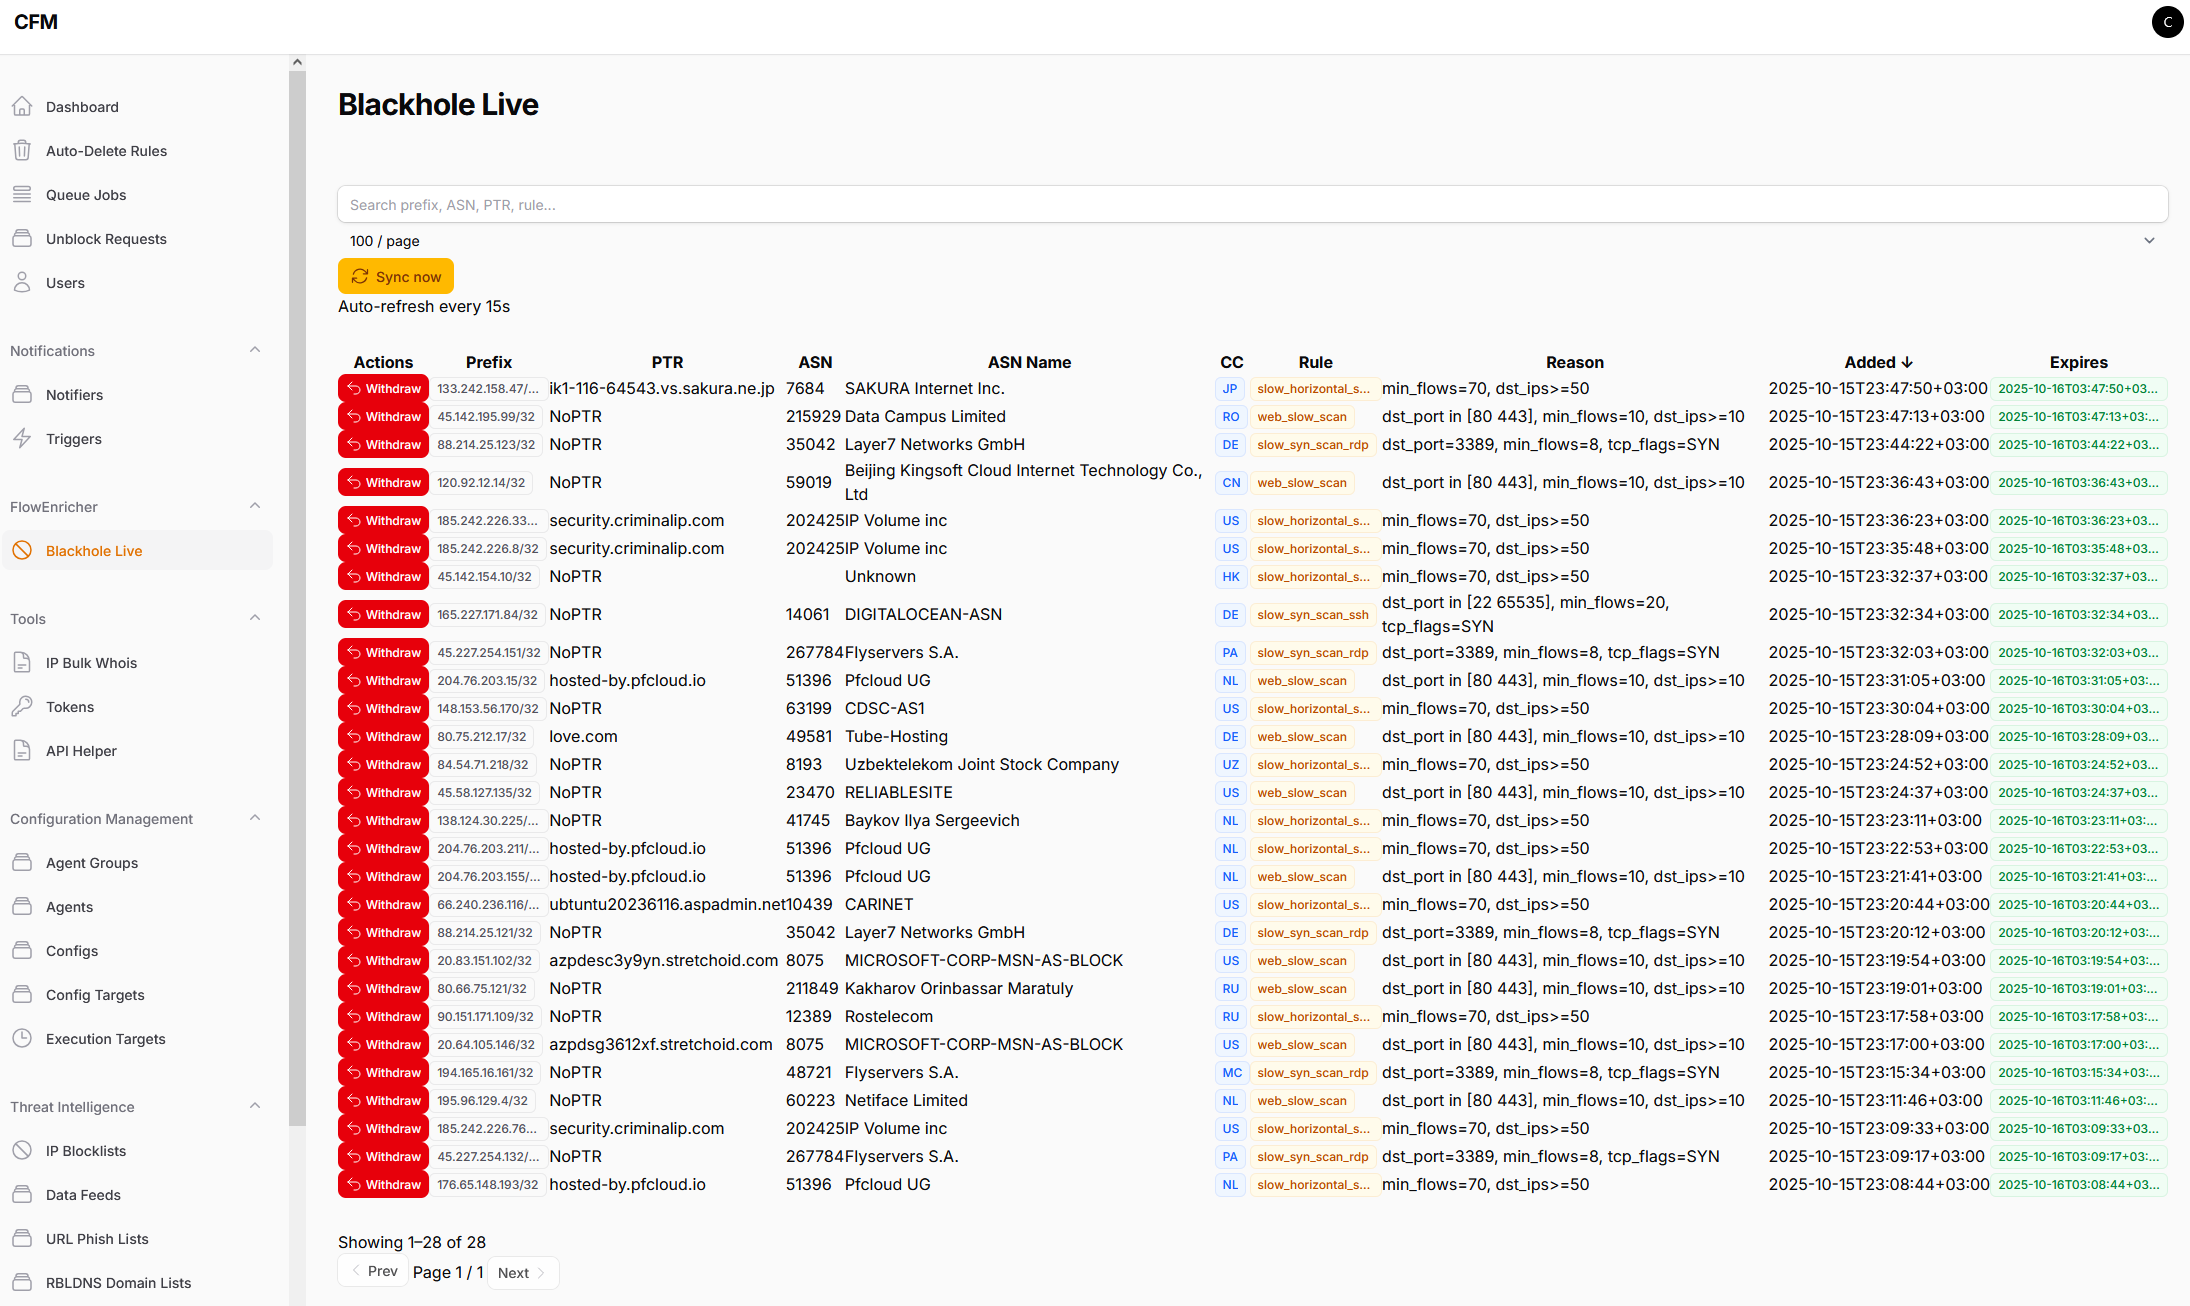2190x1306 pixels.
Task: Click the Execution Targets clock icon
Action: 22,1039
